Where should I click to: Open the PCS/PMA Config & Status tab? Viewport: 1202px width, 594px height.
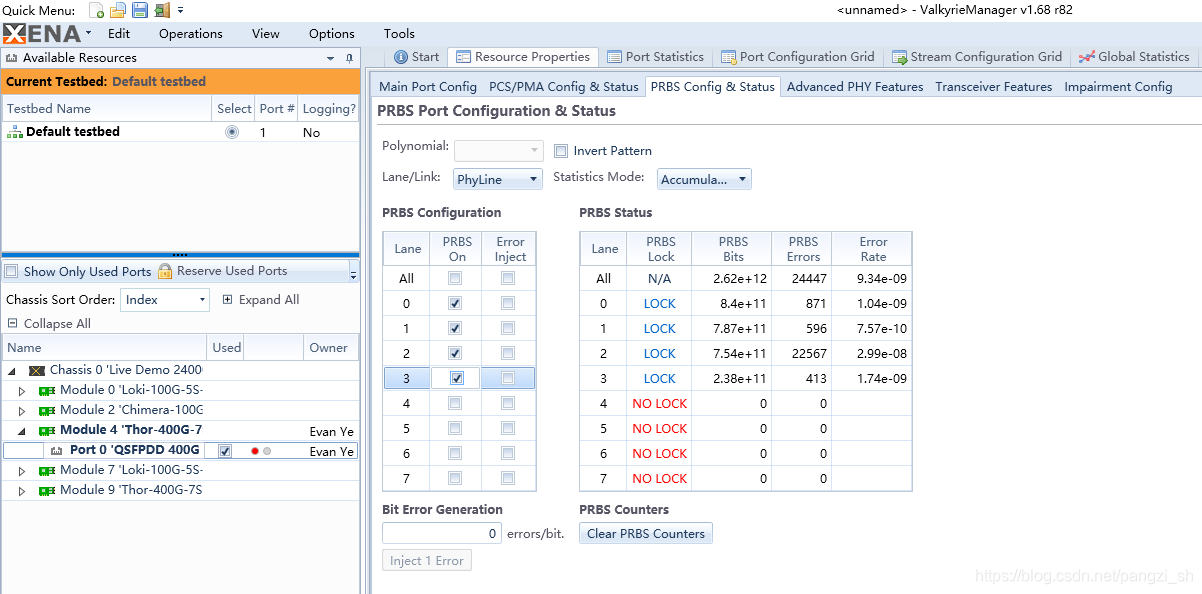pos(564,87)
